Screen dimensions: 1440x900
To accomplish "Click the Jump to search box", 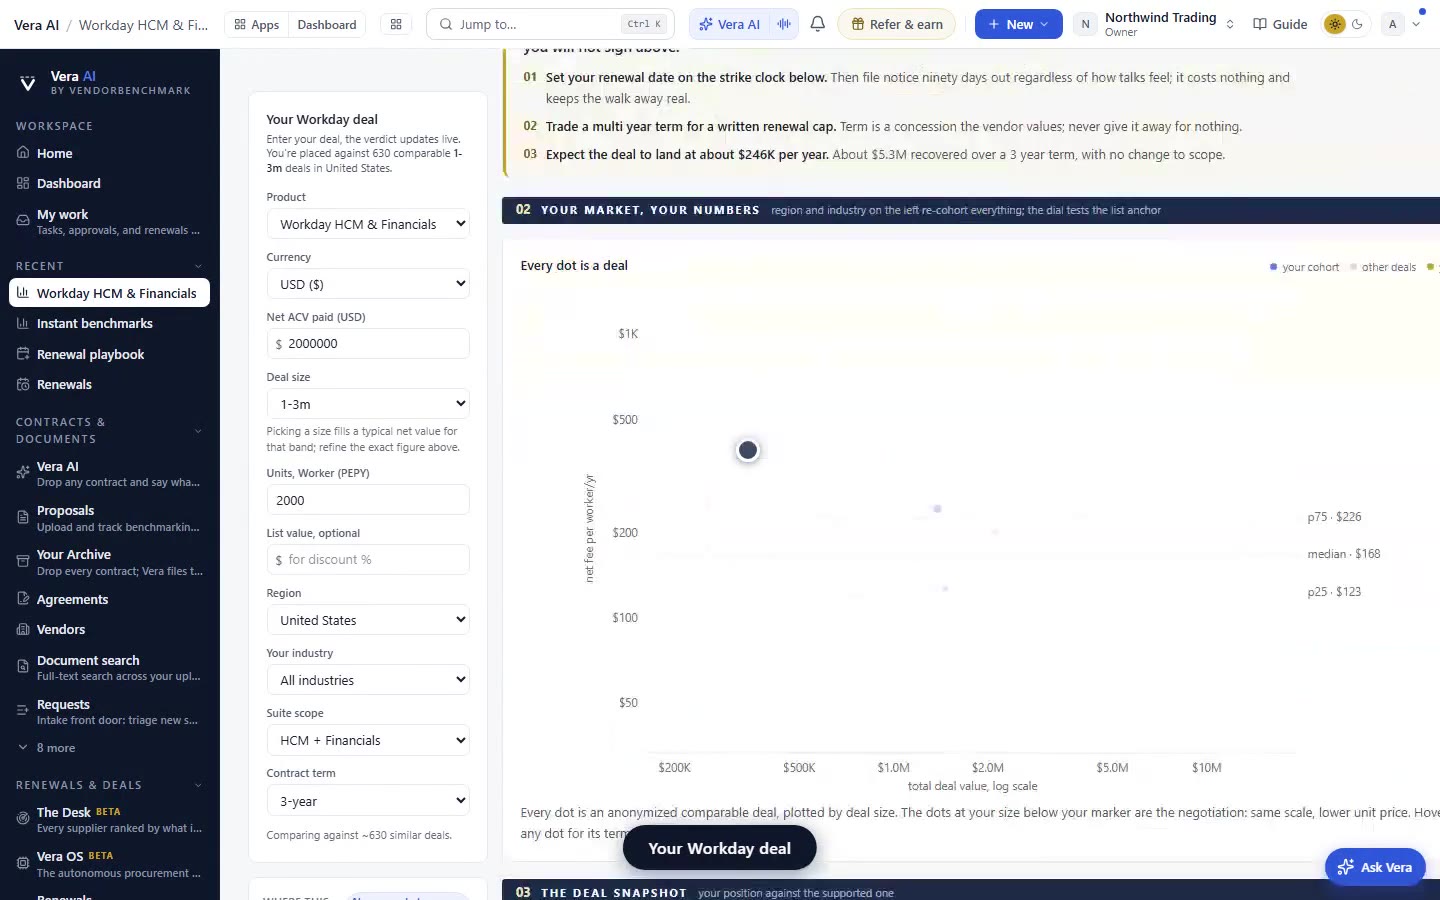I will [x=550, y=24].
